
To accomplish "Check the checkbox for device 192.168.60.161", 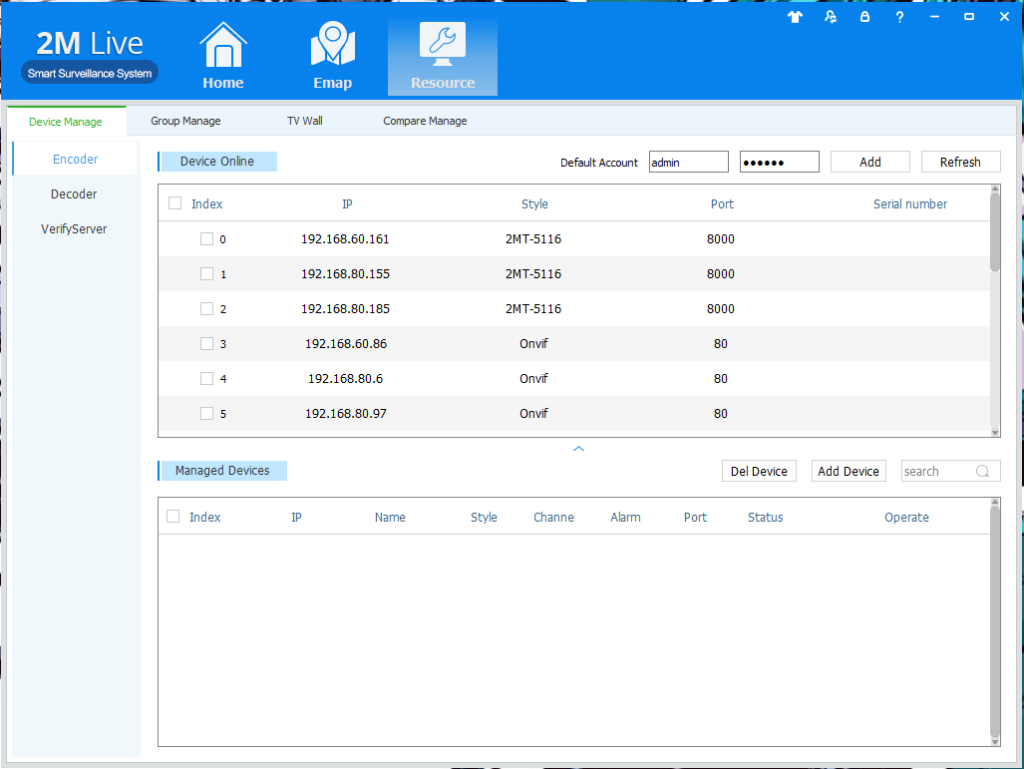I will [x=207, y=239].
